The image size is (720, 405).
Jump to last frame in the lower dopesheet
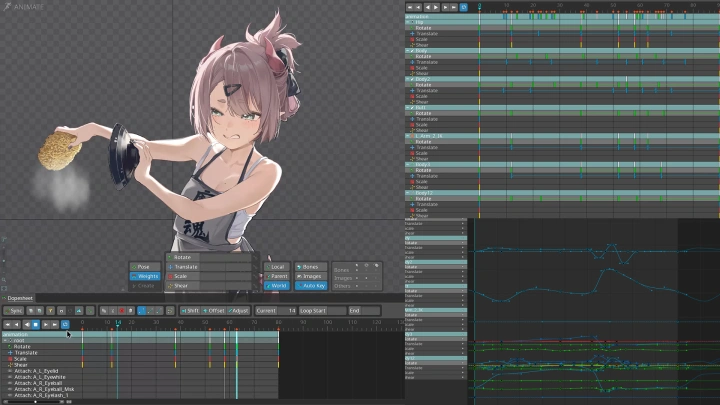pyautogui.click(x=55, y=324)
